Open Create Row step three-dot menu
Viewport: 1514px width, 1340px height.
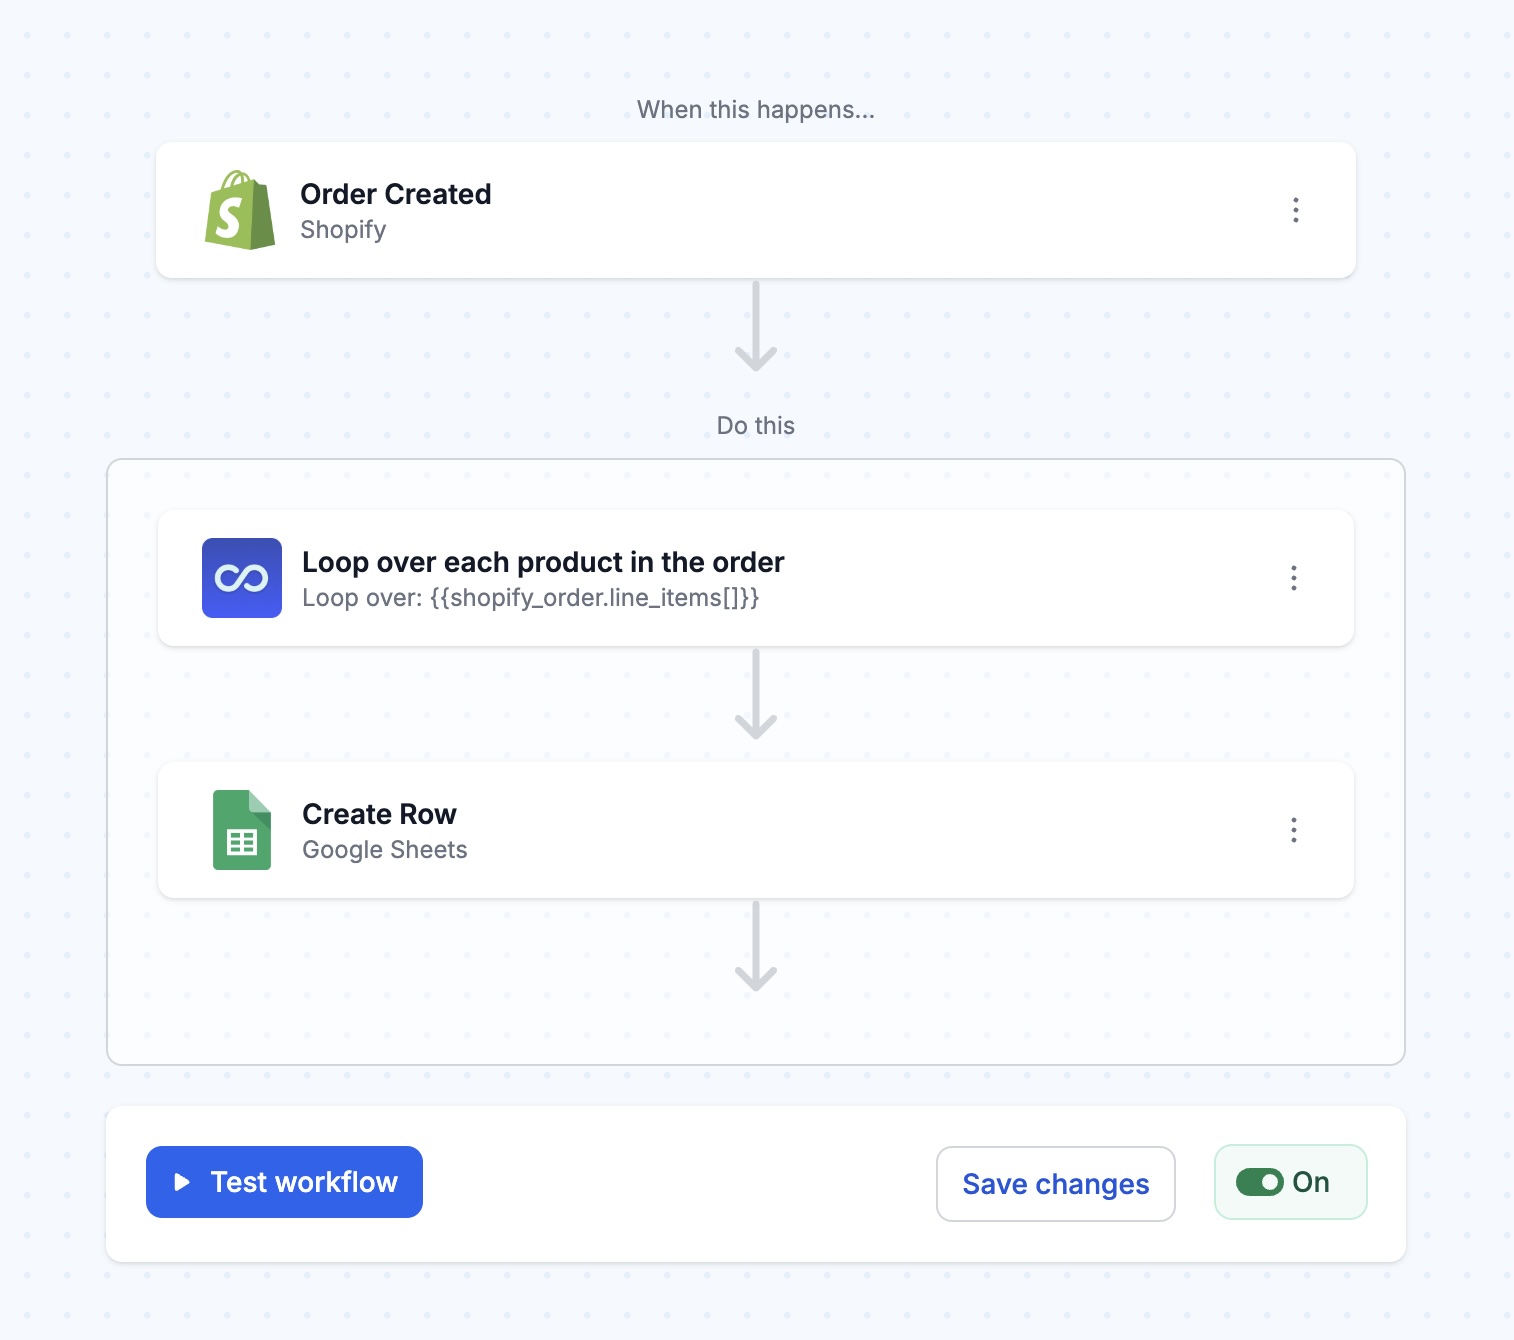(x=1293, y=830)
